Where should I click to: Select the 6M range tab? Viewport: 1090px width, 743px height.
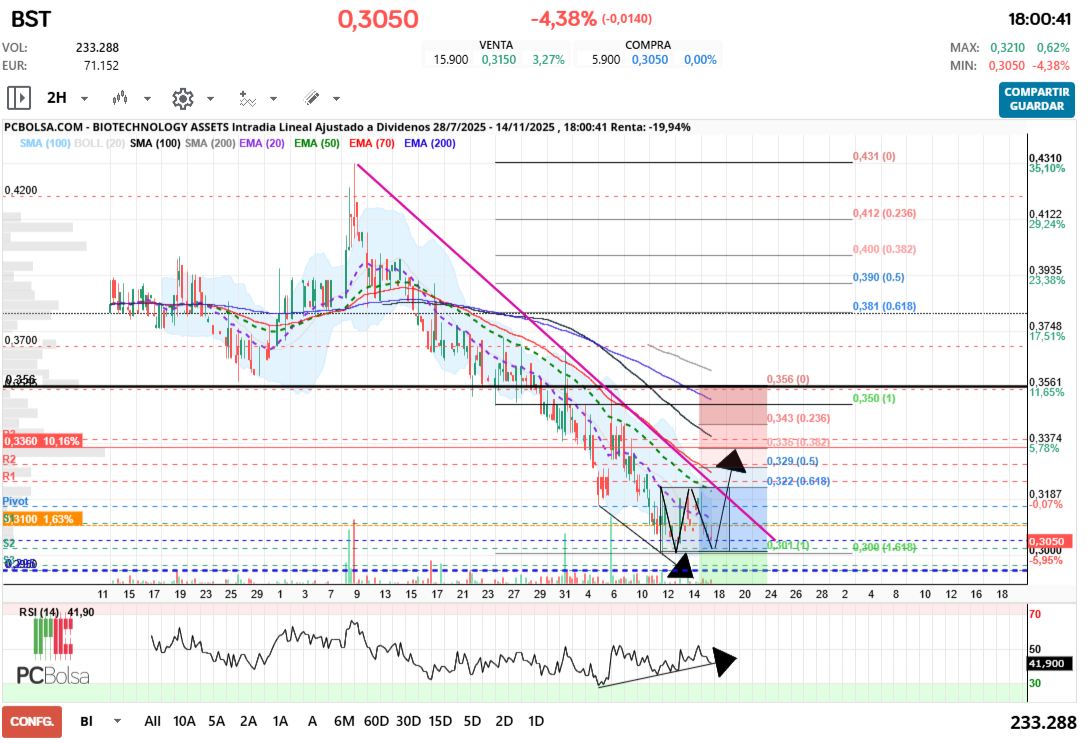[347, 720]
